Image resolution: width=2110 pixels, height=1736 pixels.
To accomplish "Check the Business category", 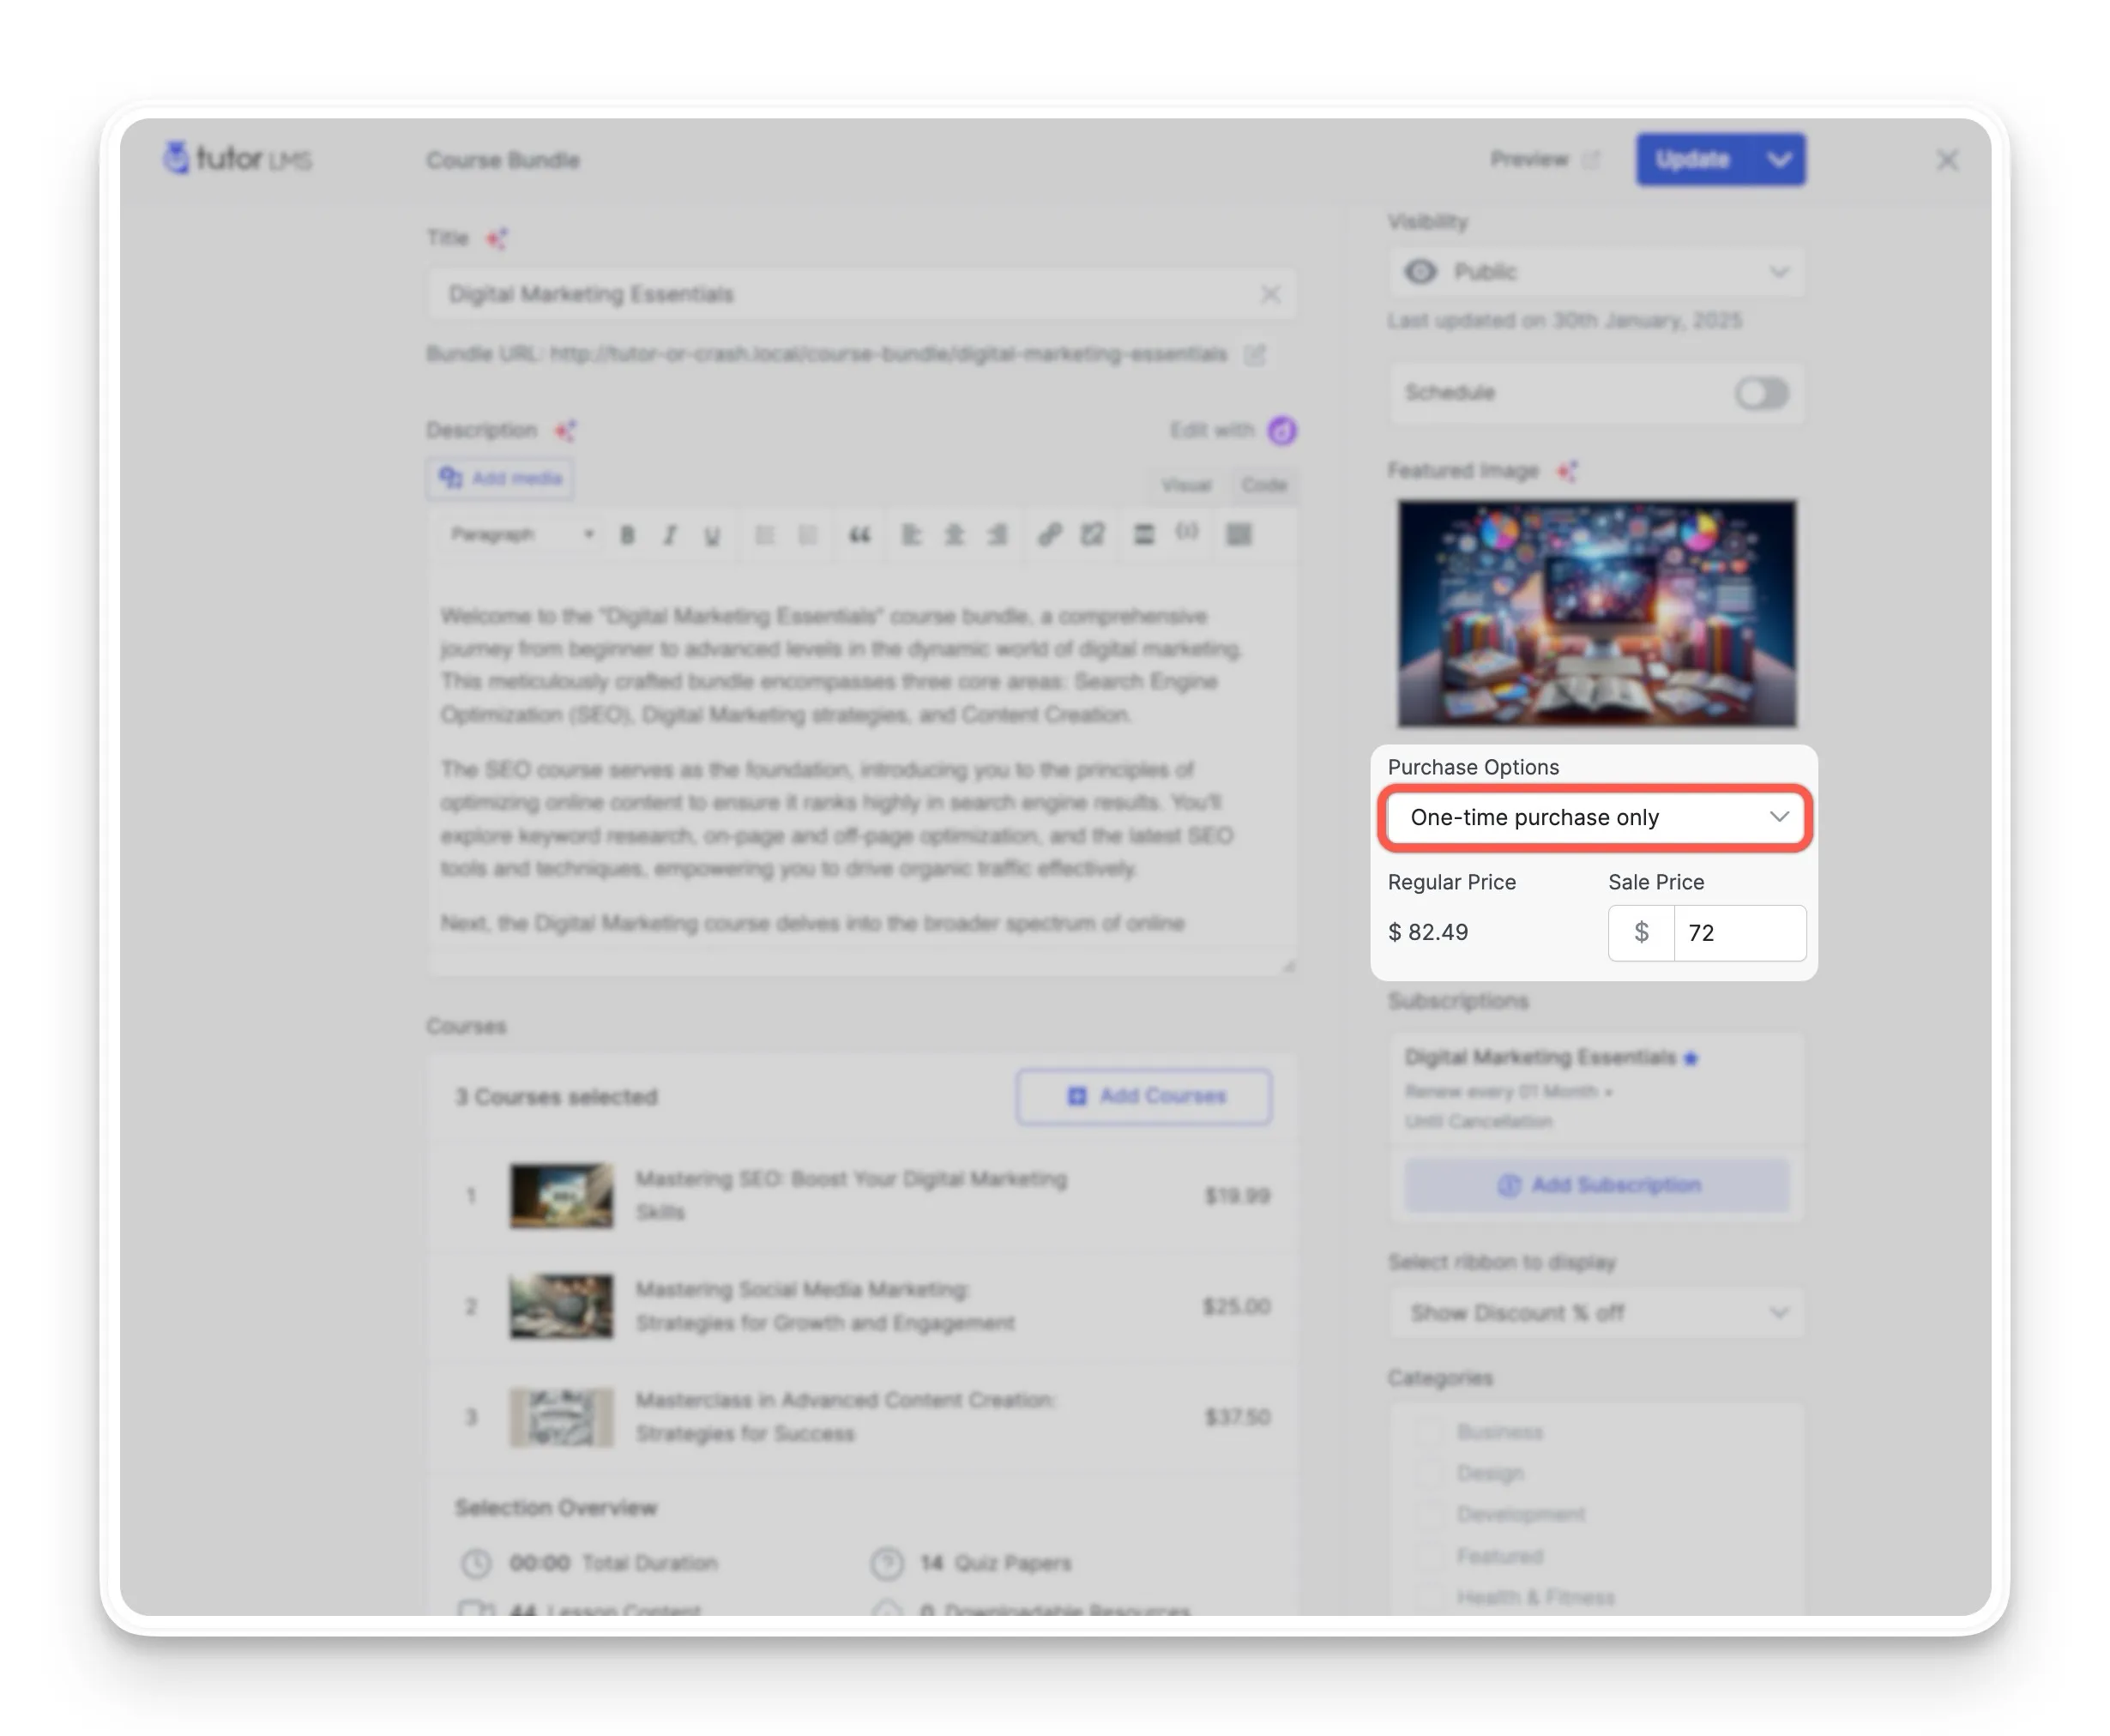I will (x=1430, y=1432).
